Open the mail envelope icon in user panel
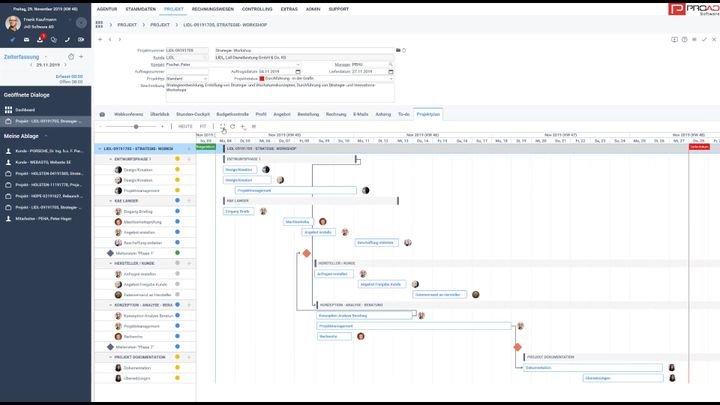The height and width of the screenshot is (405, 720). tap(27, 39)
